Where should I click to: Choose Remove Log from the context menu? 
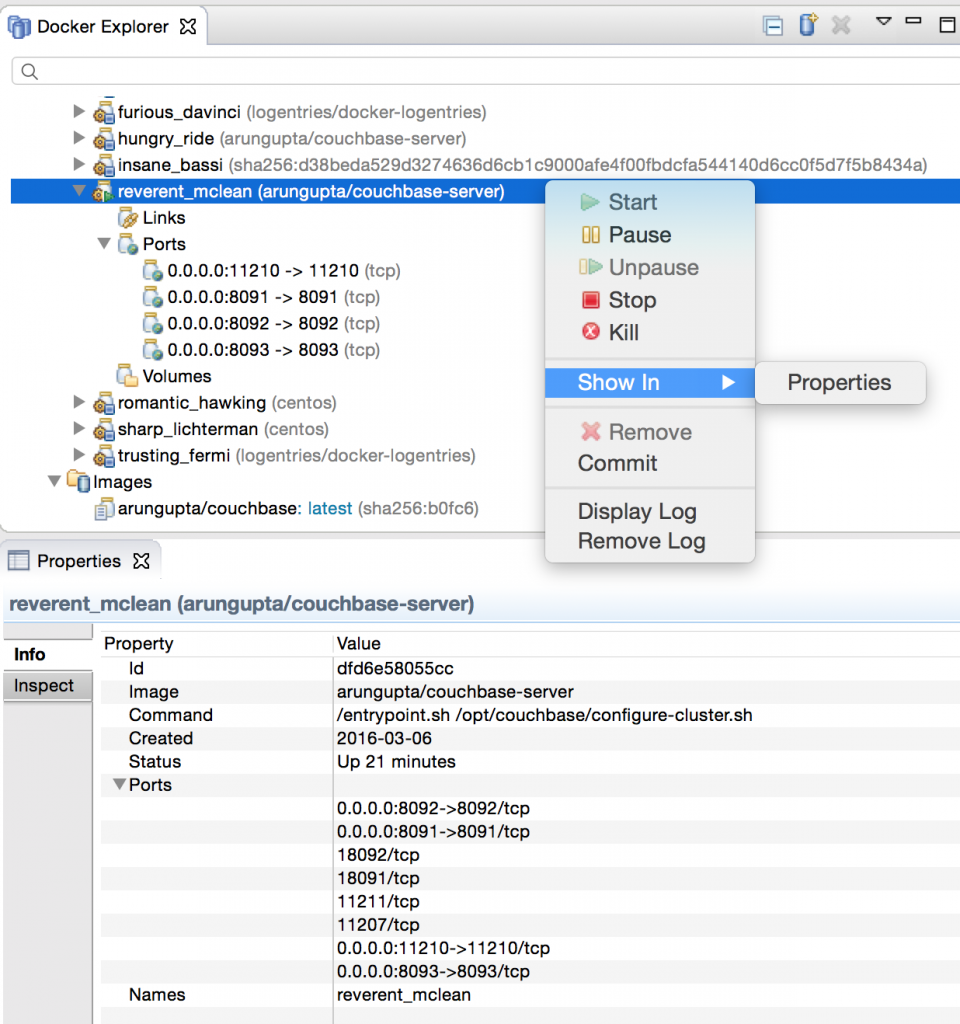click(650, 541)
